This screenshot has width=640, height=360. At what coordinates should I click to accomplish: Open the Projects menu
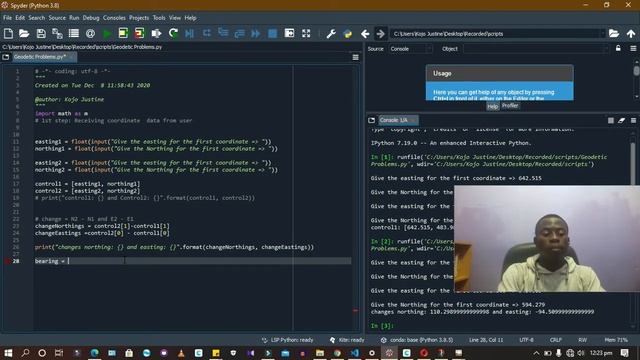pos(139,18)
